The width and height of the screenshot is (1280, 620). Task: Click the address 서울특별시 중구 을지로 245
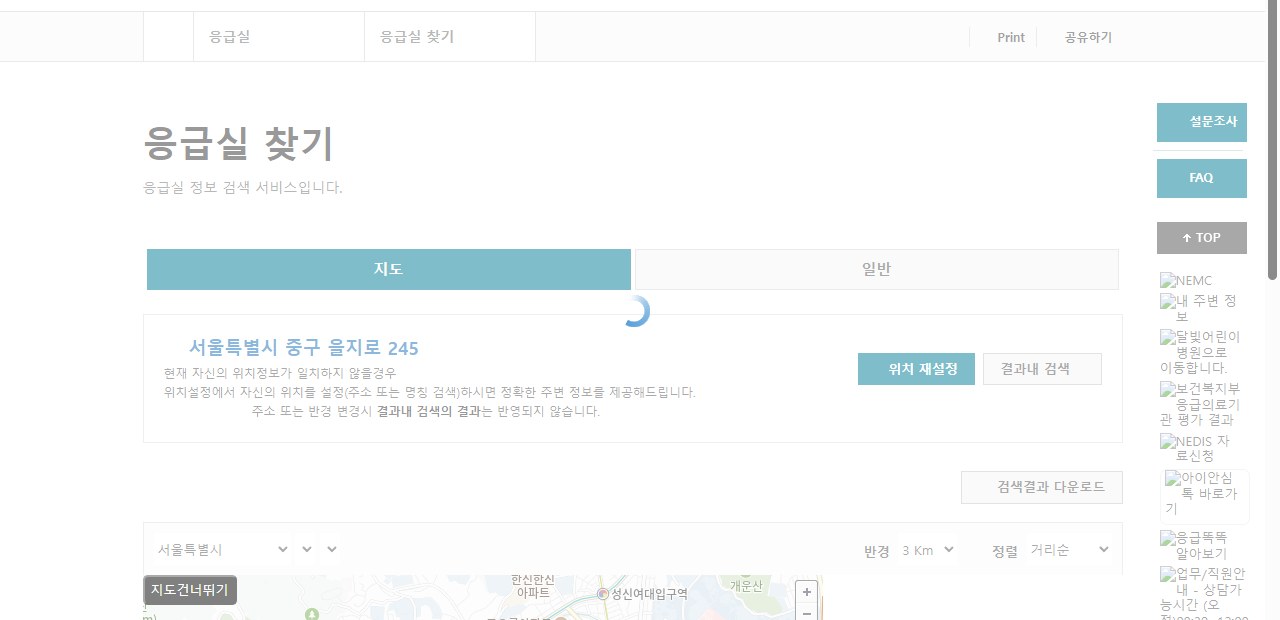[304, 348]
